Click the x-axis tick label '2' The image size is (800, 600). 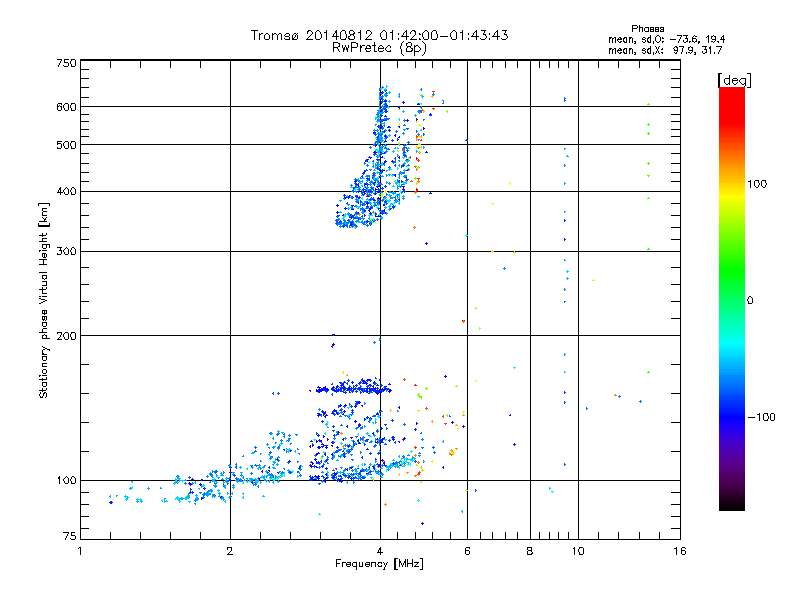230,551
